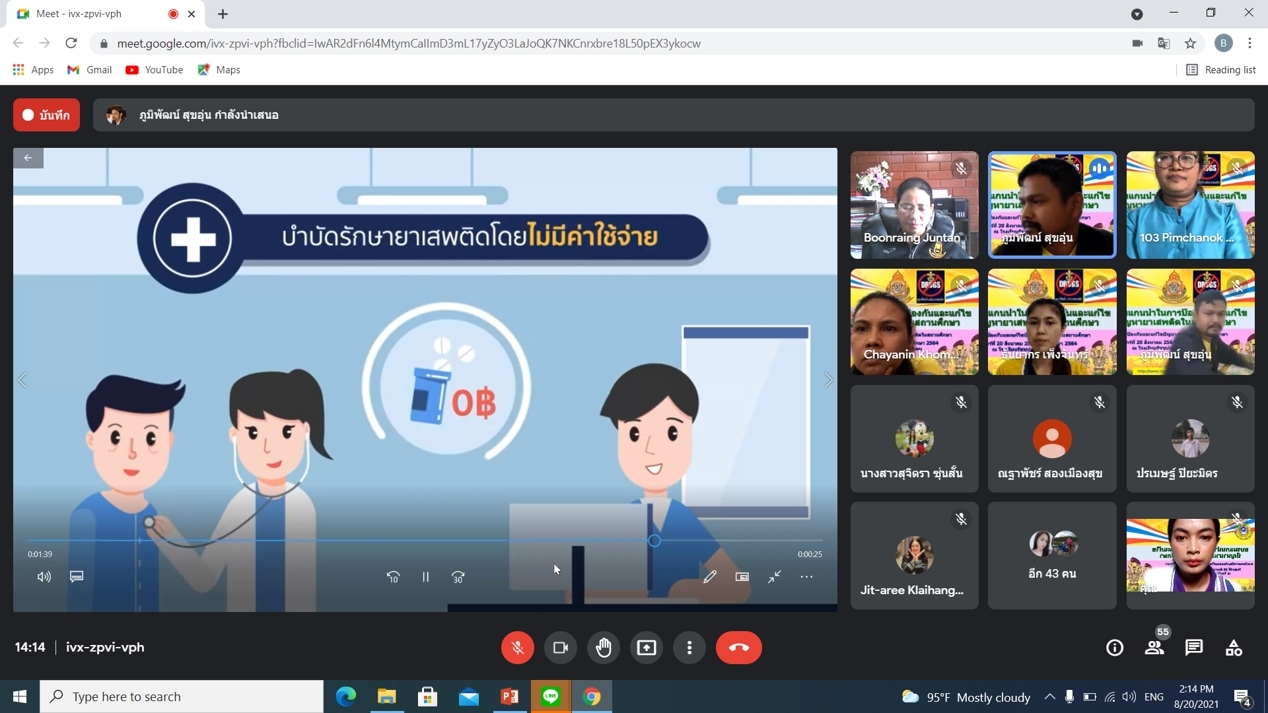
Task: Open meeting details info icon
Action: point(1114,648)
